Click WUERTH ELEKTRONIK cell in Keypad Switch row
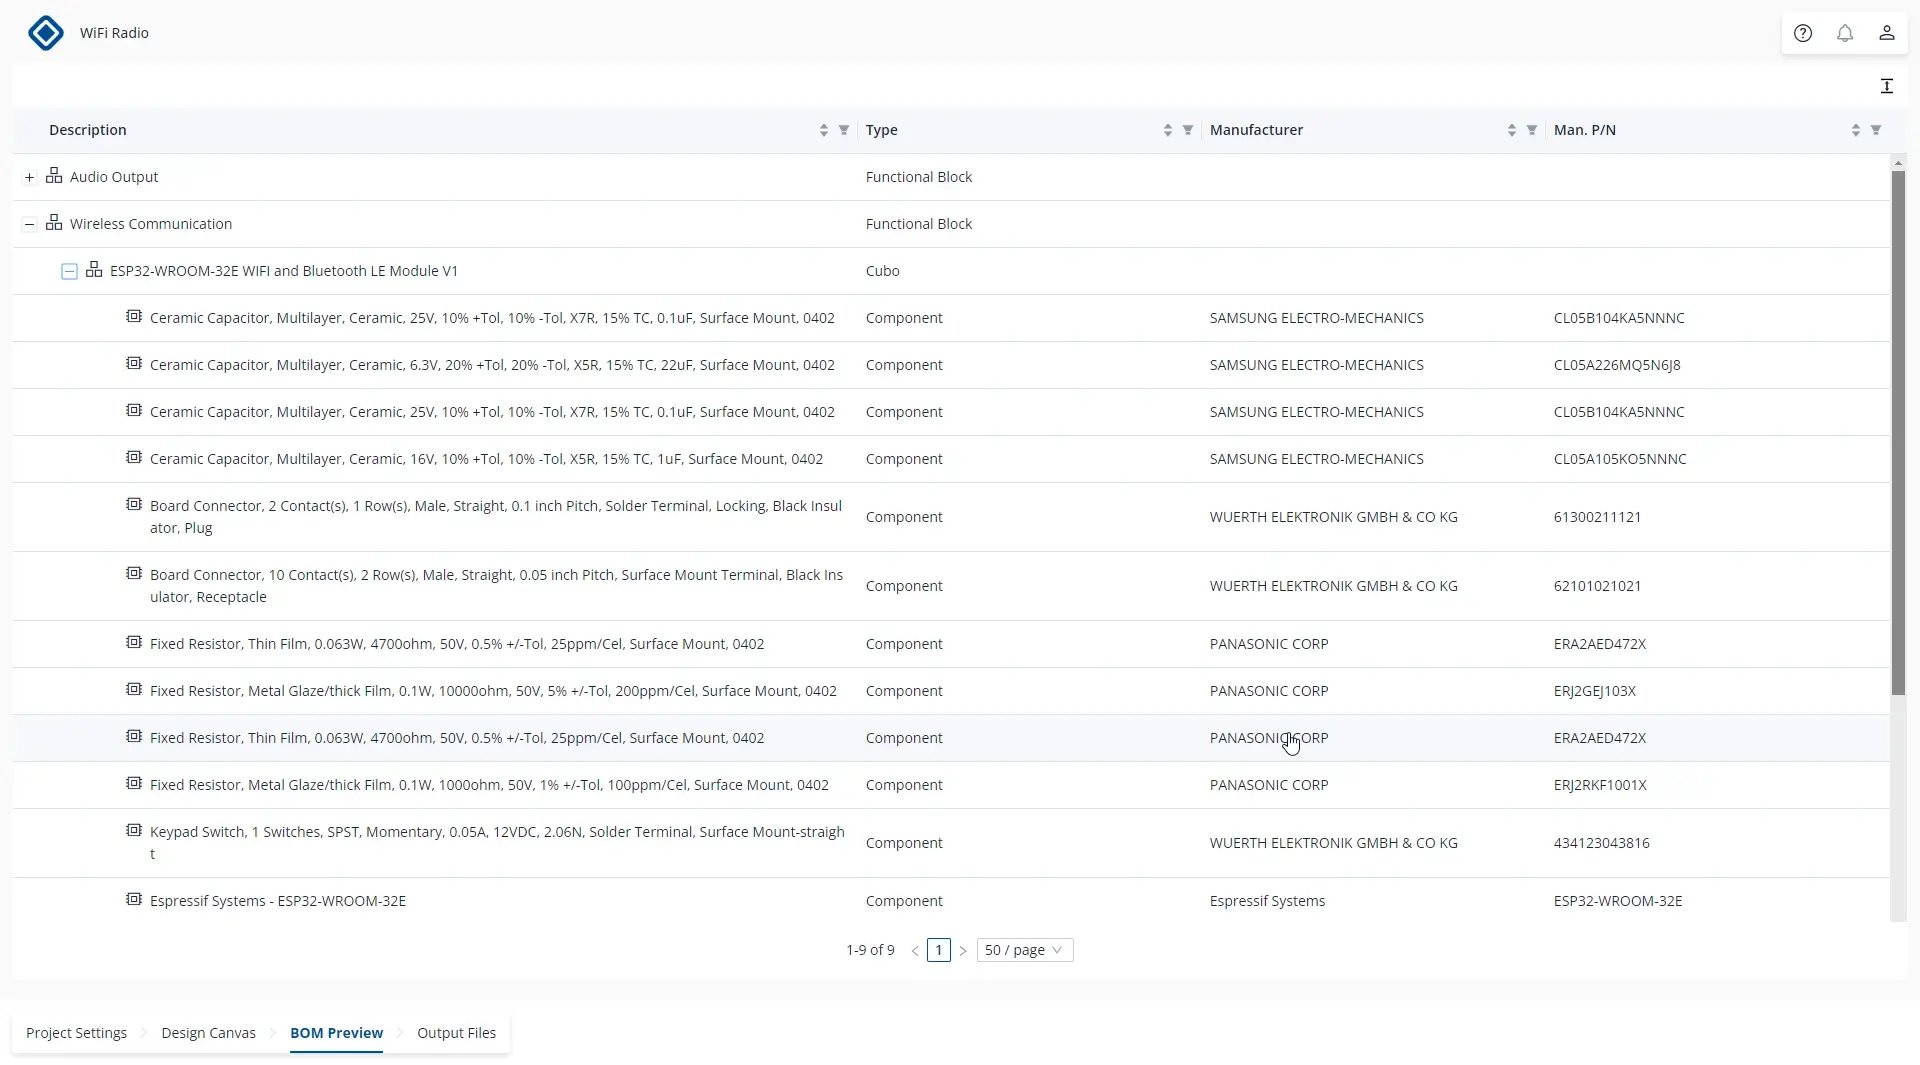 coord(1333,843)
